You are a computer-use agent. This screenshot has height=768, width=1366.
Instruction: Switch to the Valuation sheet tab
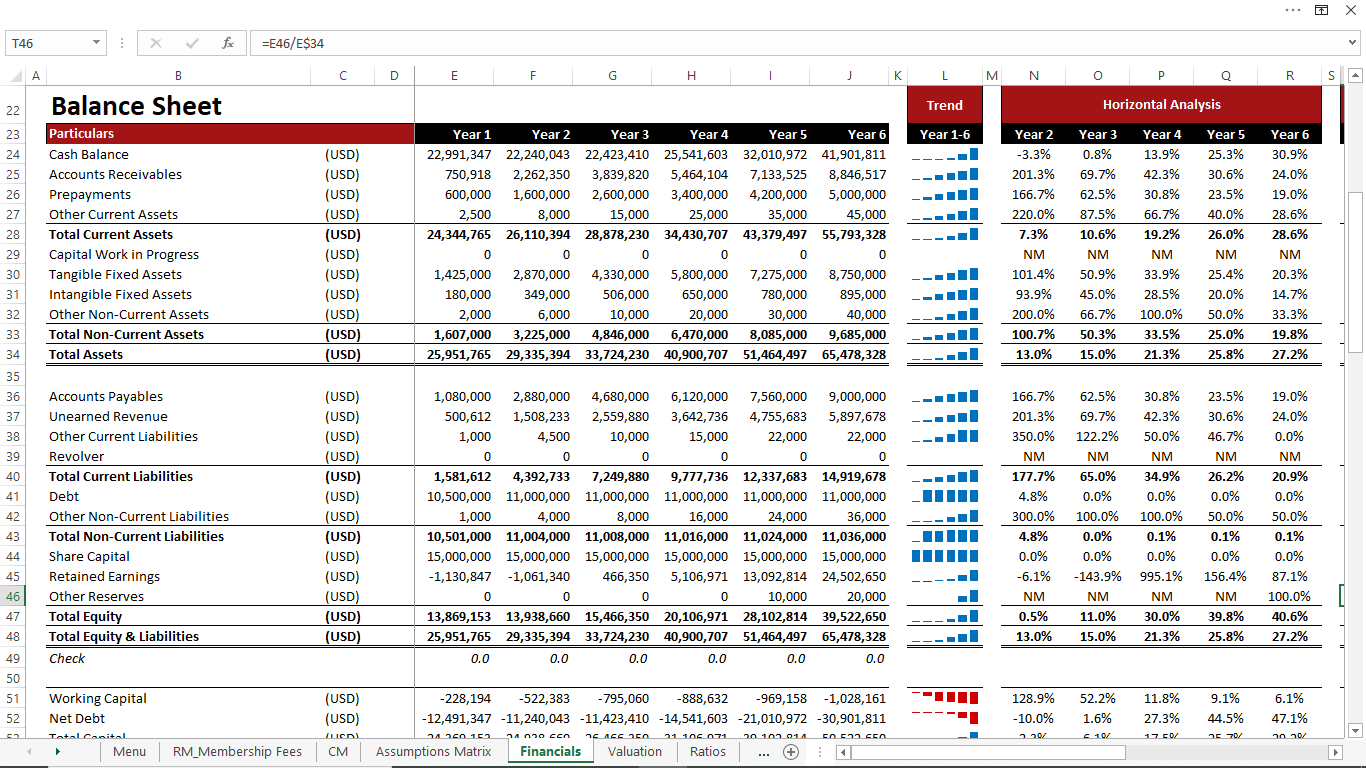[x=635, y=752]
